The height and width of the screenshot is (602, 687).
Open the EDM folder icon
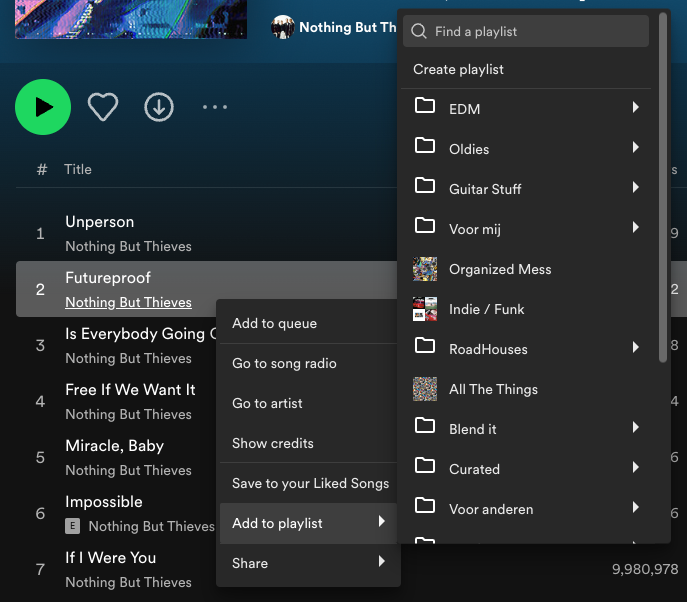point(425,106)
